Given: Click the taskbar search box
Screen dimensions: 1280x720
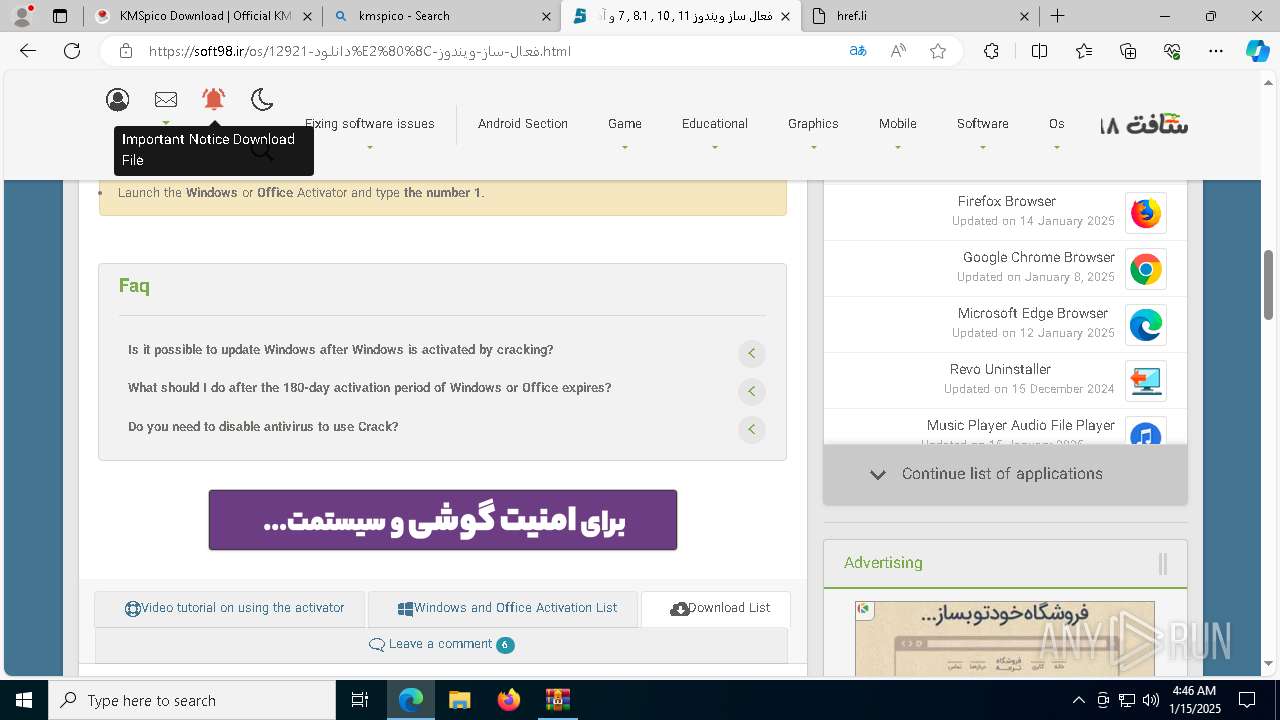Looking at the screenshot, I should 192,700.
